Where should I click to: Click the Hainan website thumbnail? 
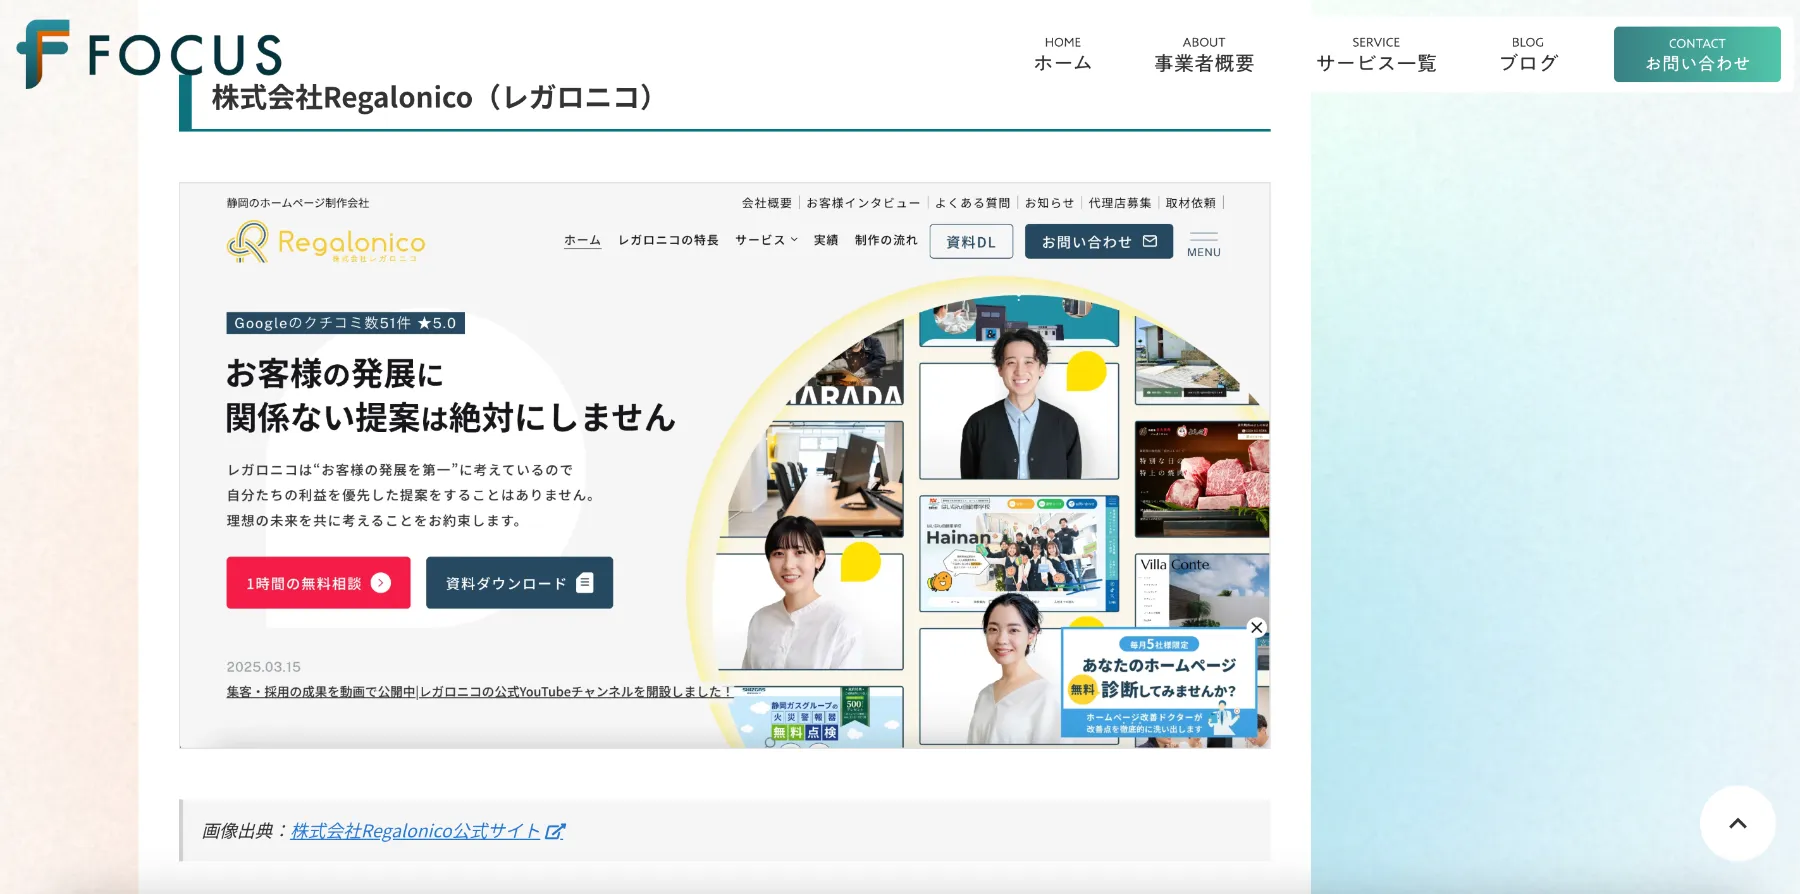1019,553
